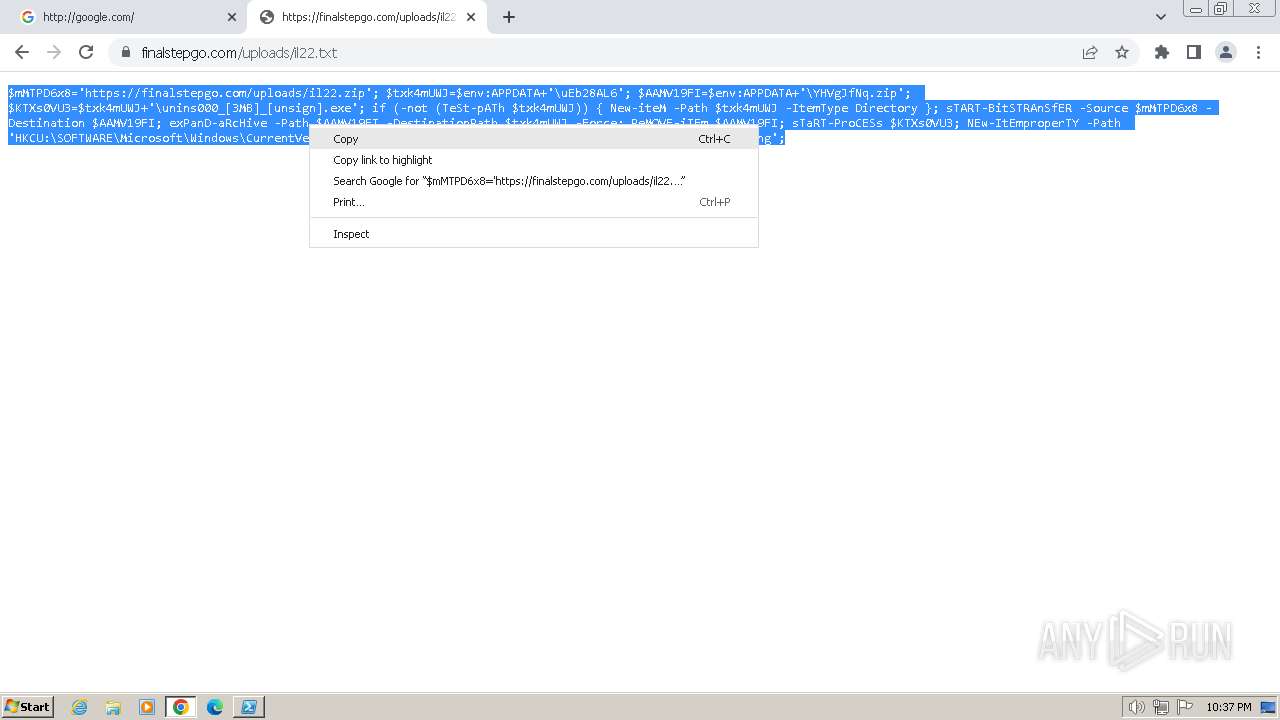The height and width of the screenshot is (720, 1280).
Task: Open the PowerShell taskbar icon
Action: (249, 707)
